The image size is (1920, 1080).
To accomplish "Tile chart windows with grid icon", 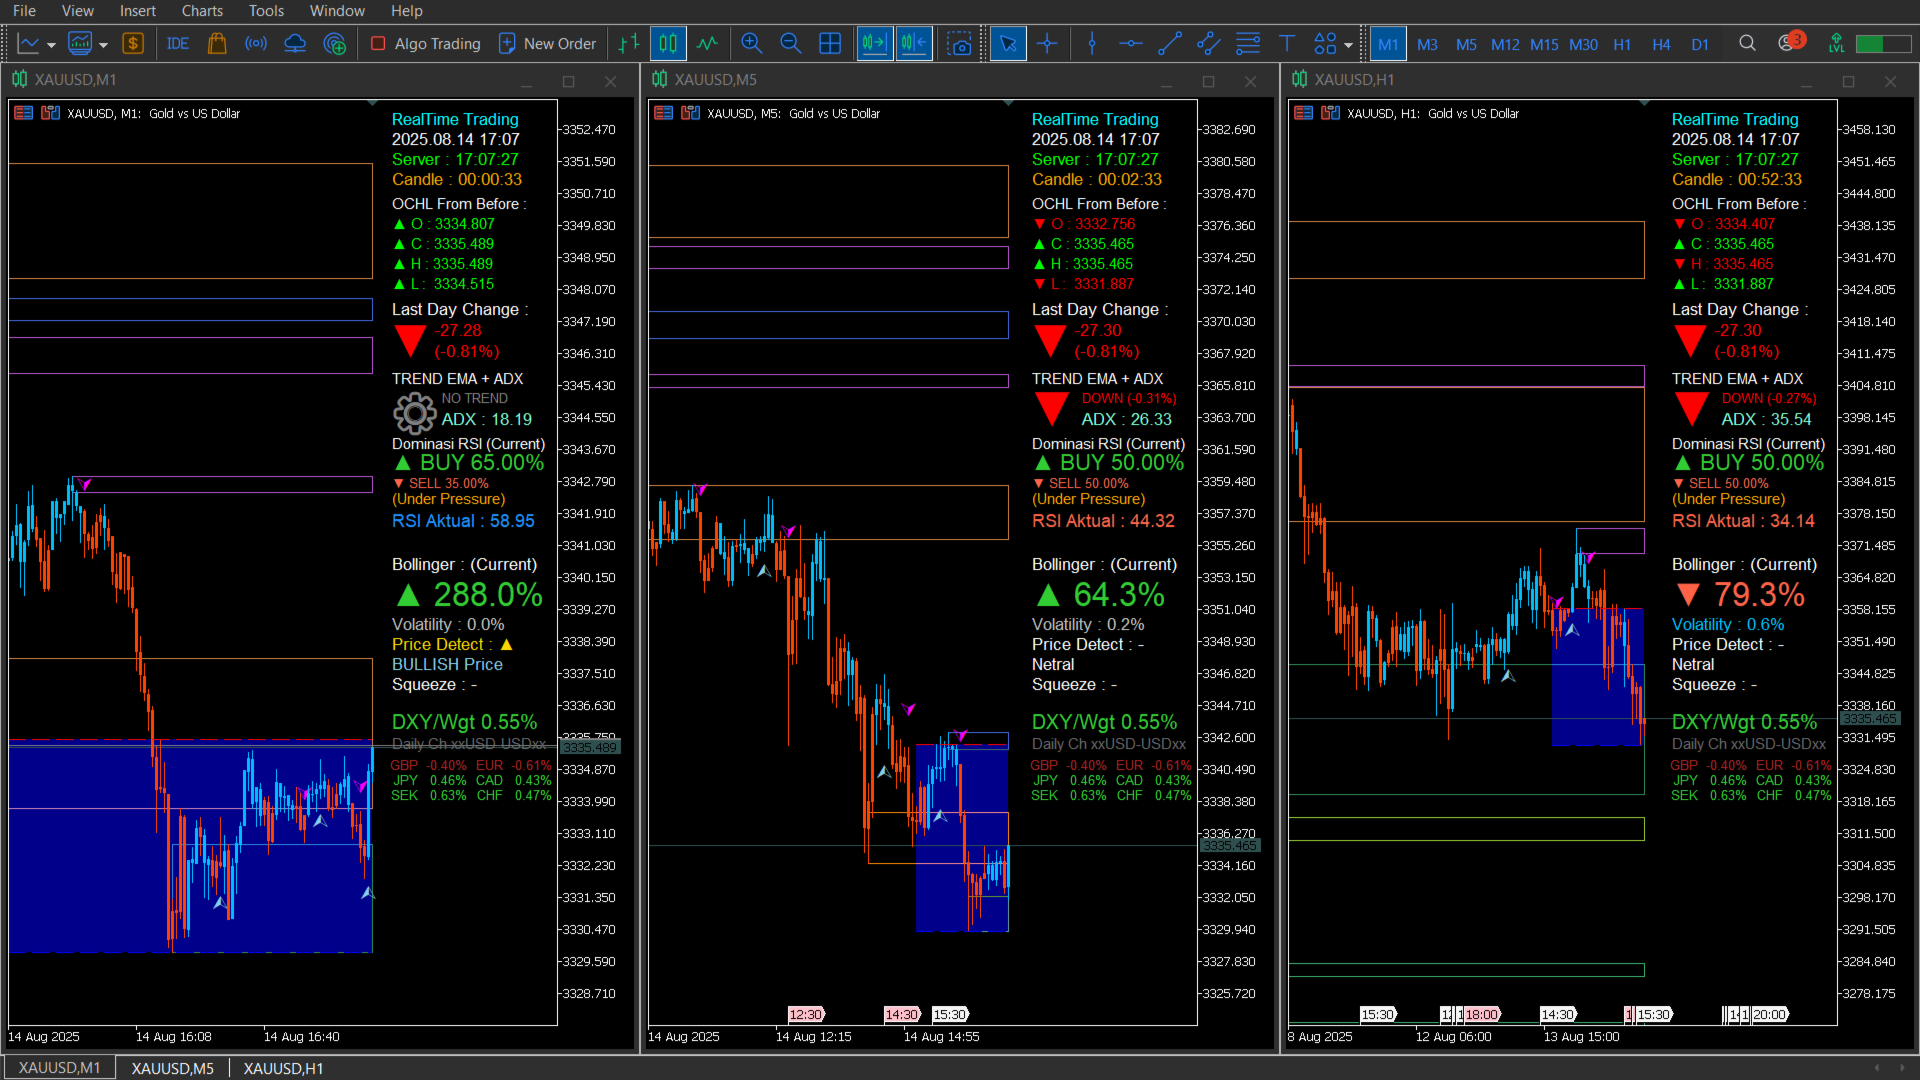I will tap(830, 44).
